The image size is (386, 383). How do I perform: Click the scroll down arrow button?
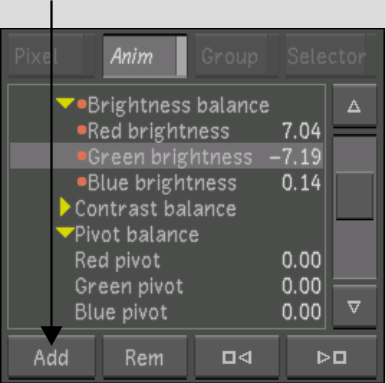point(354,307)
